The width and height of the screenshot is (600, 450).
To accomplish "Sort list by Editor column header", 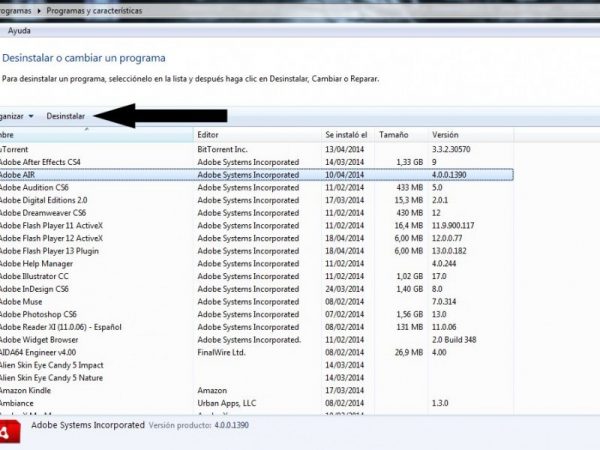I will point(208,135).
